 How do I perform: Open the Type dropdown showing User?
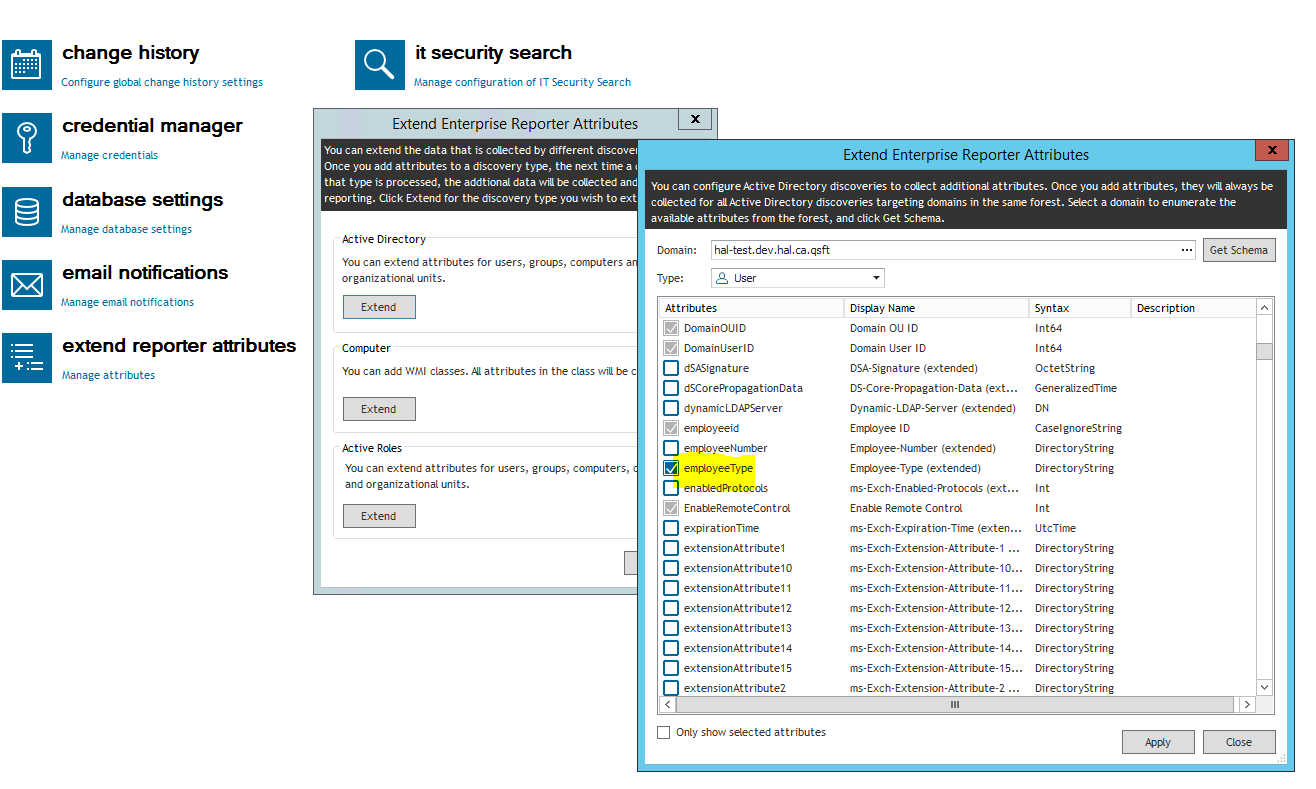tap(798, 278)
